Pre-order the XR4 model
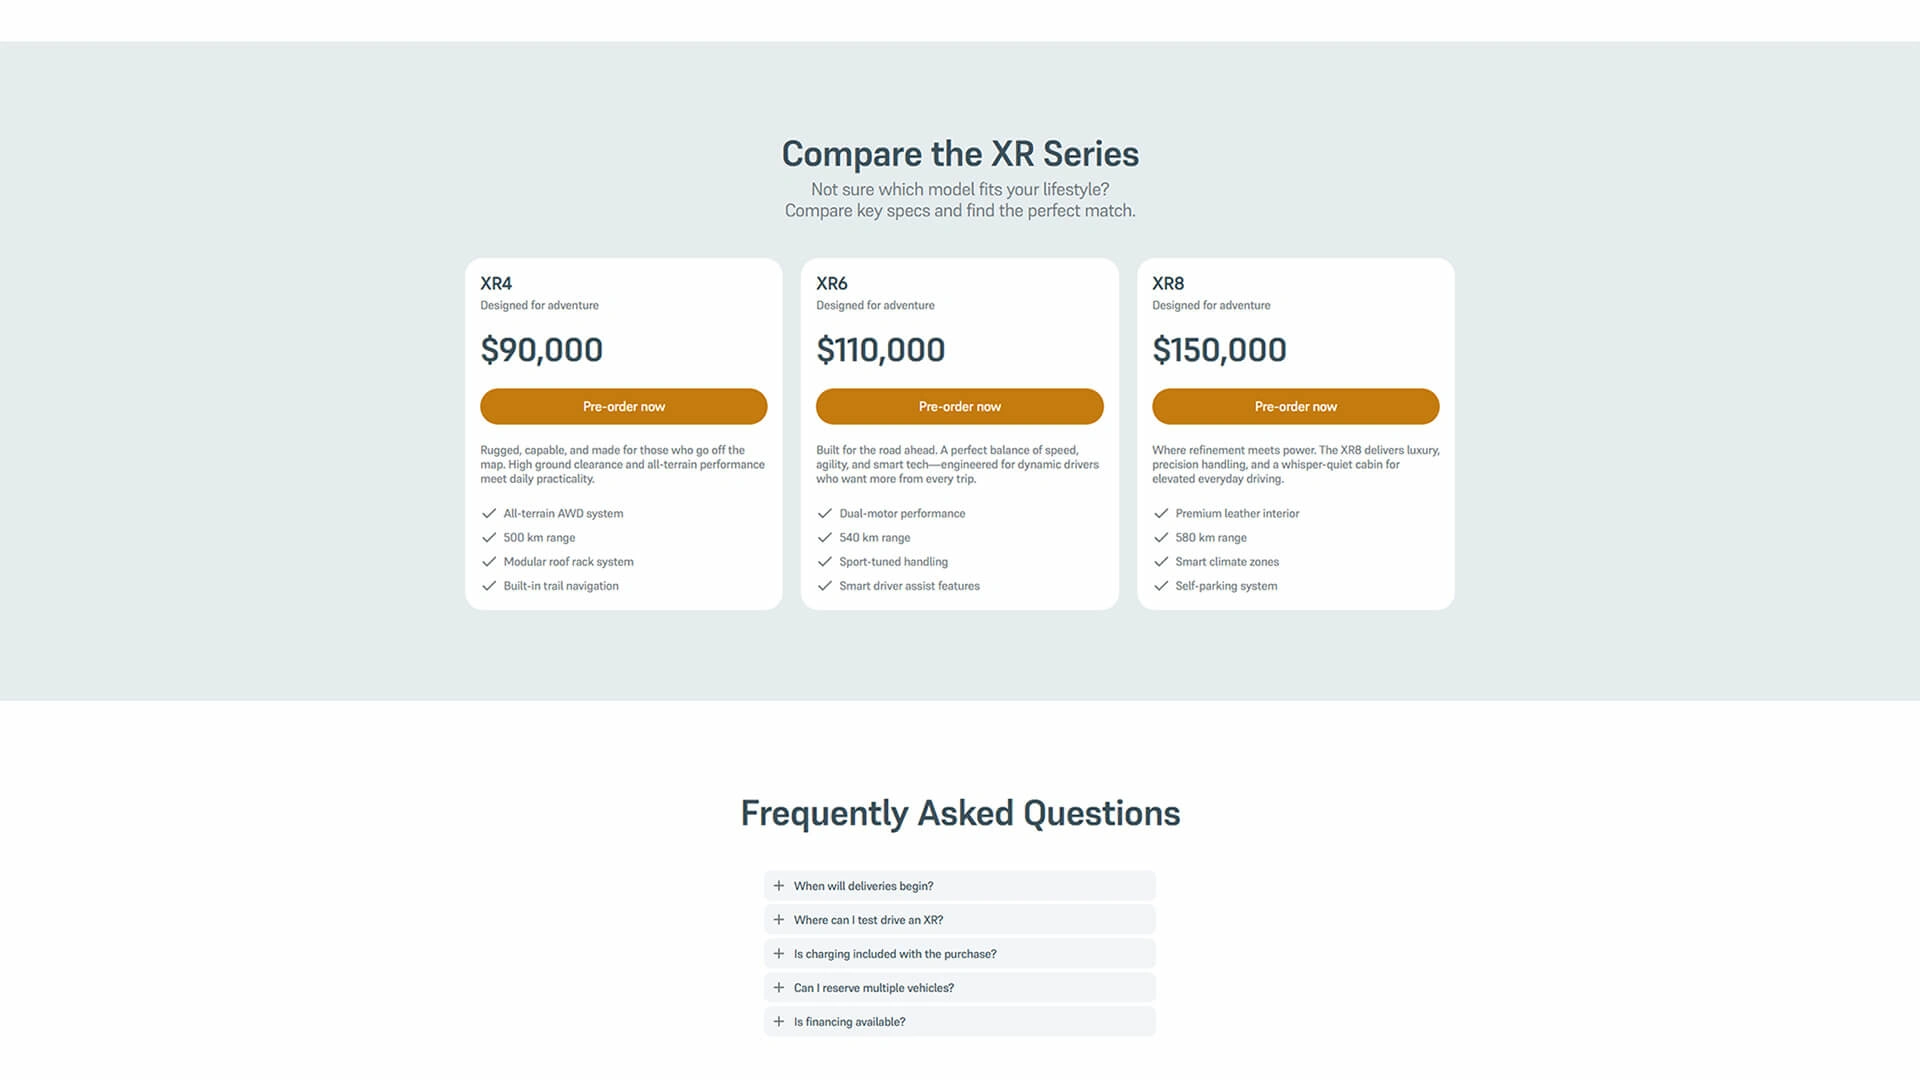This screenshot has width=1920, height=1080. click(623, 406)
